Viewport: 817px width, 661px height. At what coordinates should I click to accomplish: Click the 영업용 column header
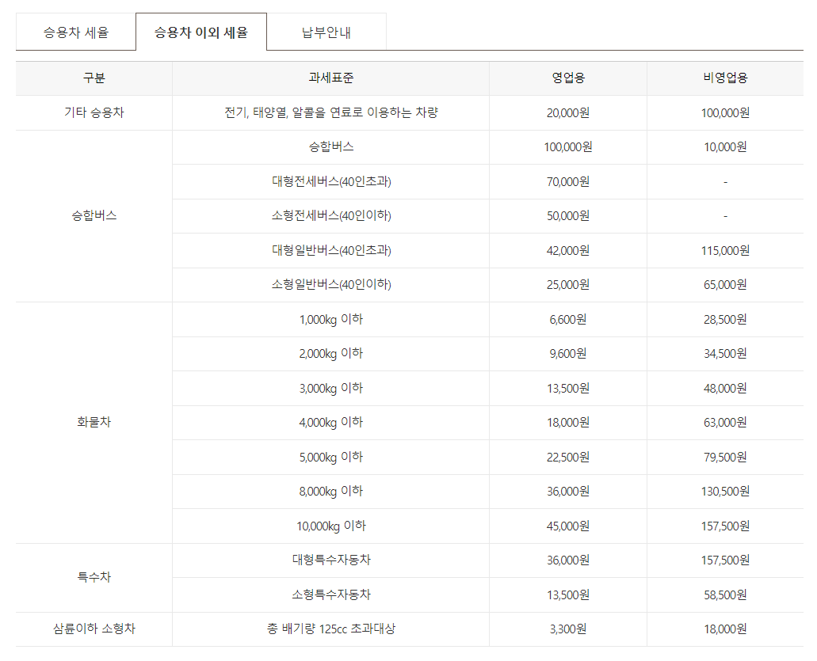[568, 77]
